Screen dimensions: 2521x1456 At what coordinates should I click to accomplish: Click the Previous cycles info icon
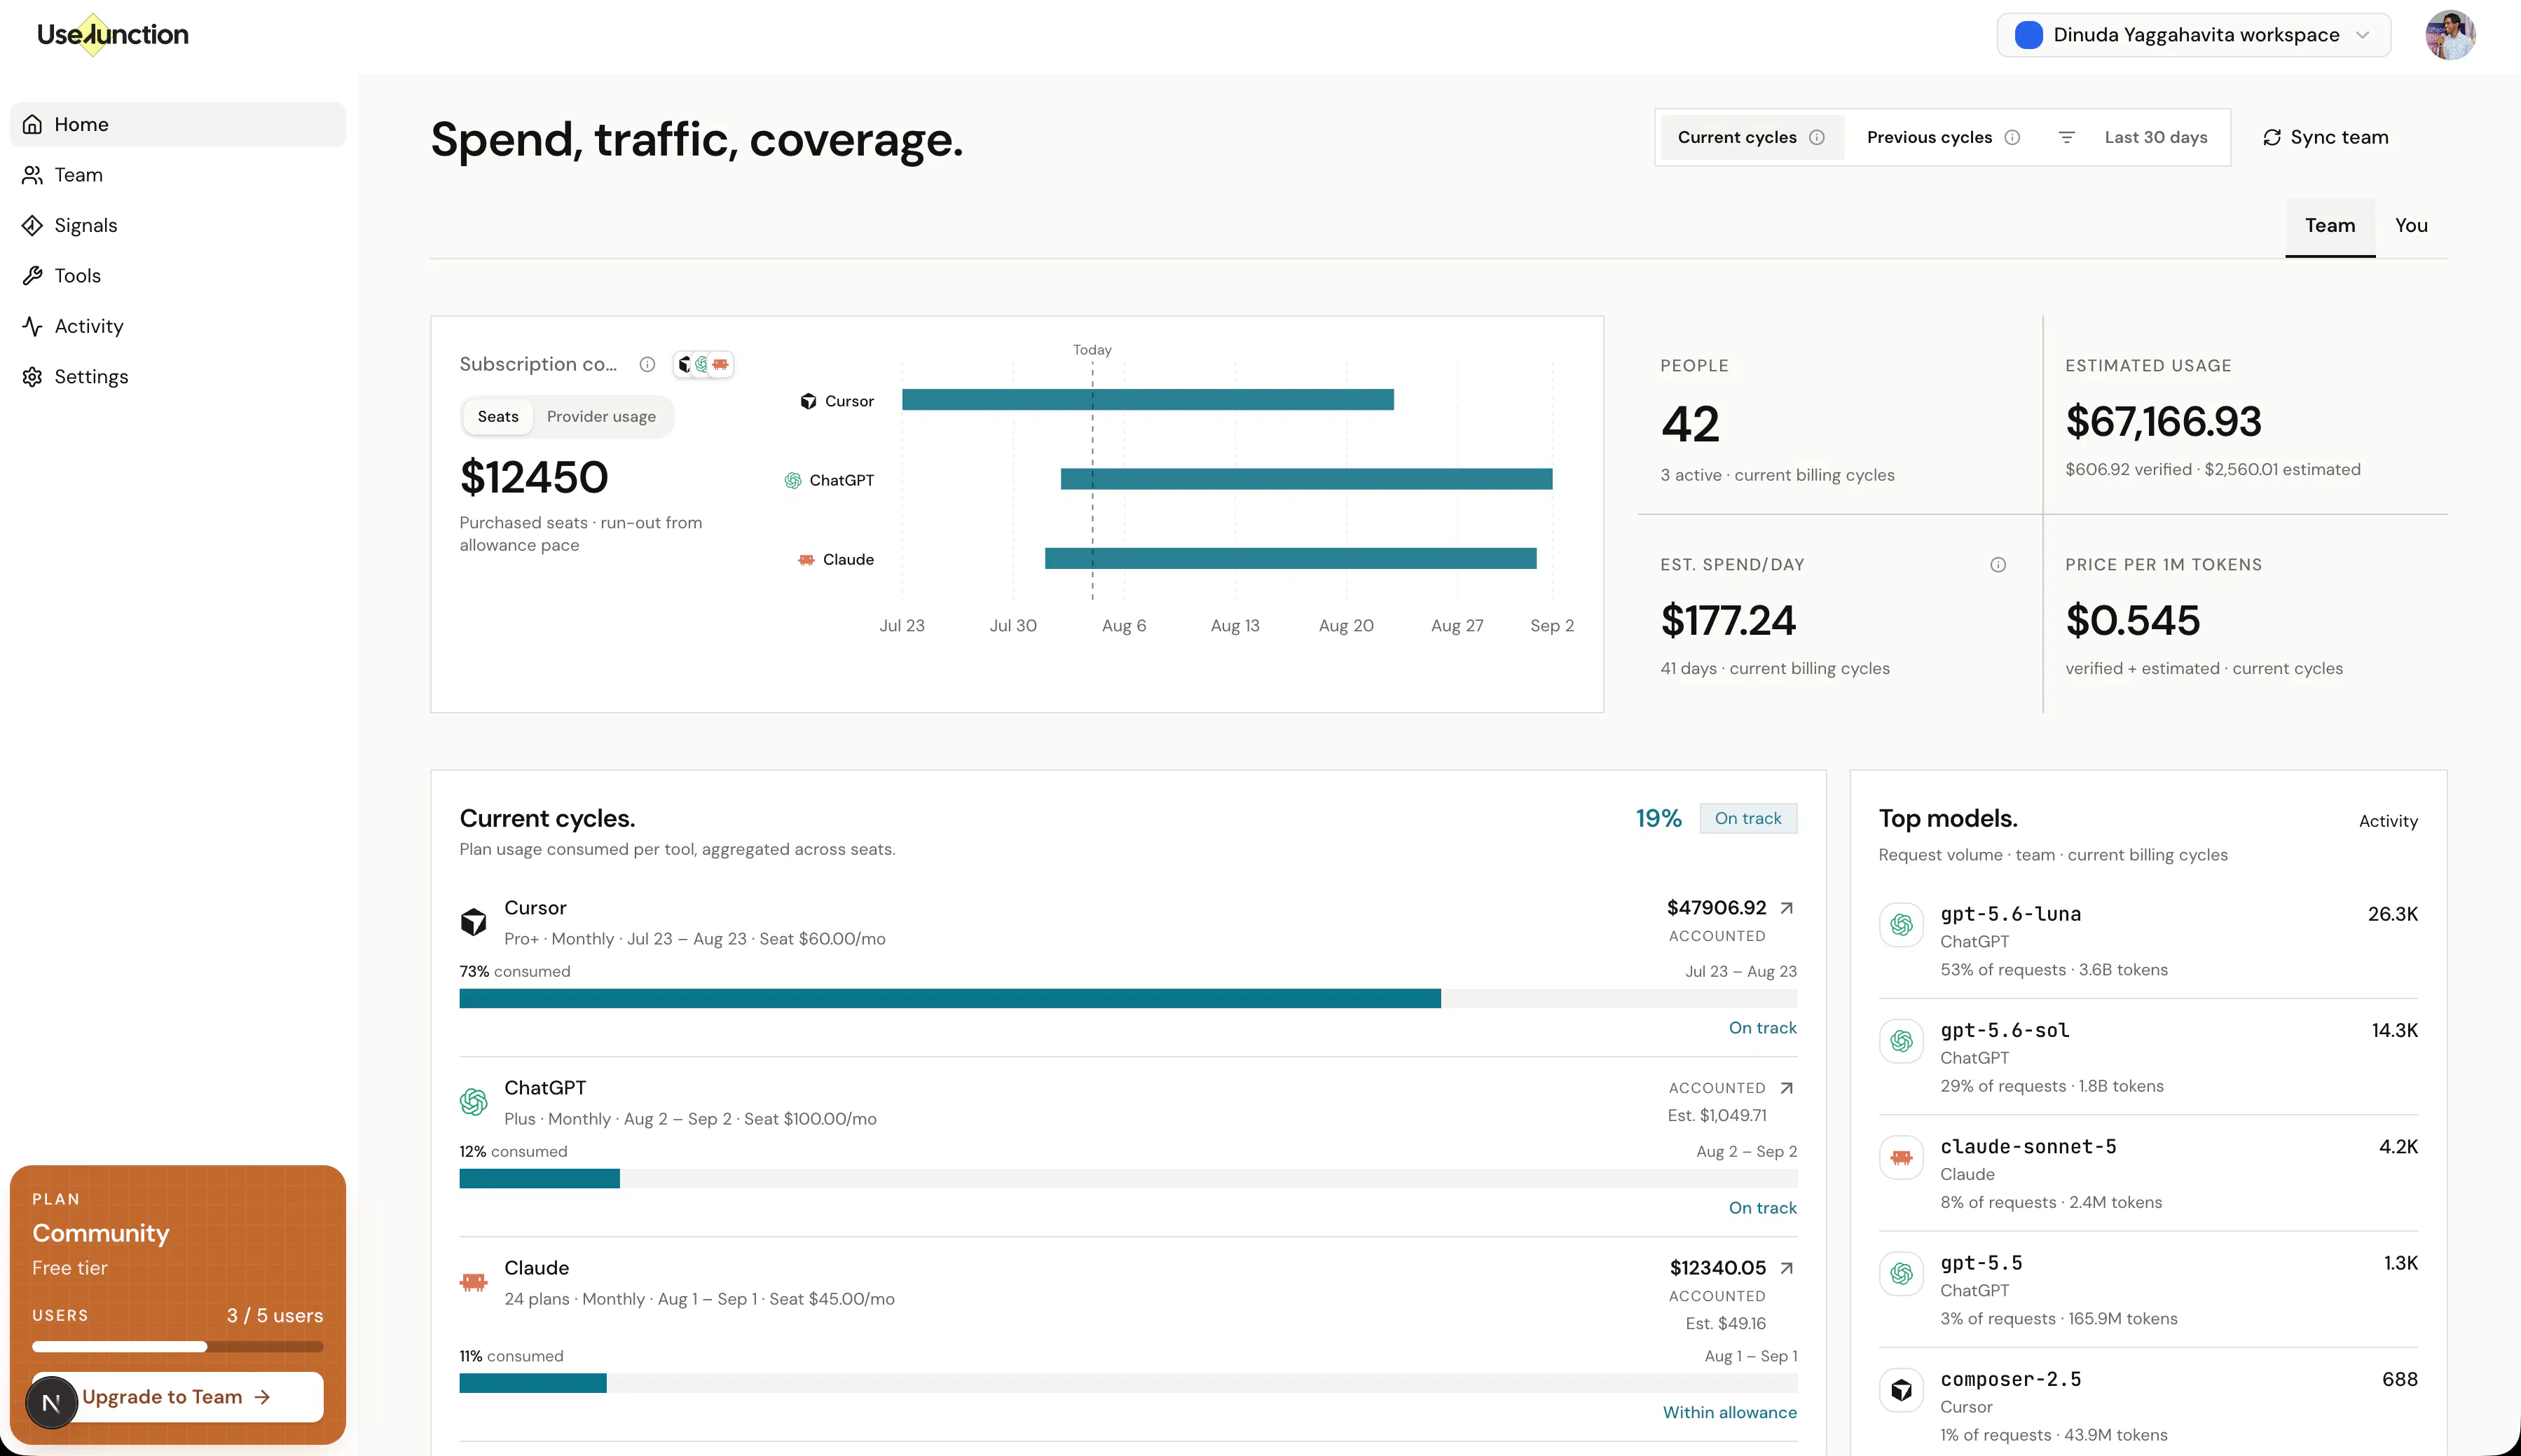tap(2012, 137)
